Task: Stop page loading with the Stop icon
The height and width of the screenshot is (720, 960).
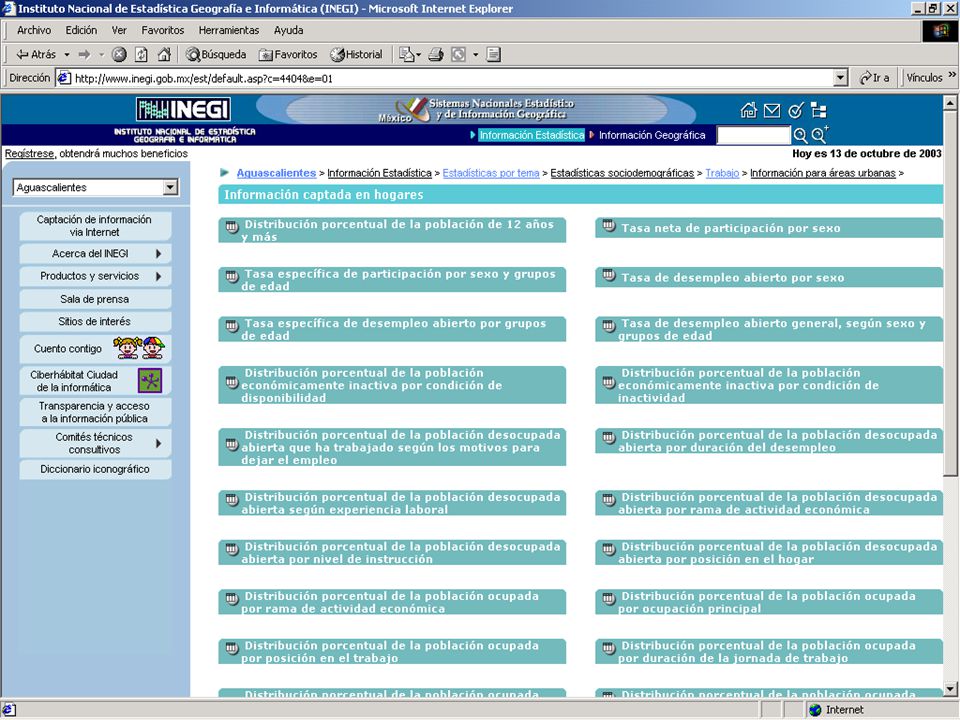Action: click(119, 54)
